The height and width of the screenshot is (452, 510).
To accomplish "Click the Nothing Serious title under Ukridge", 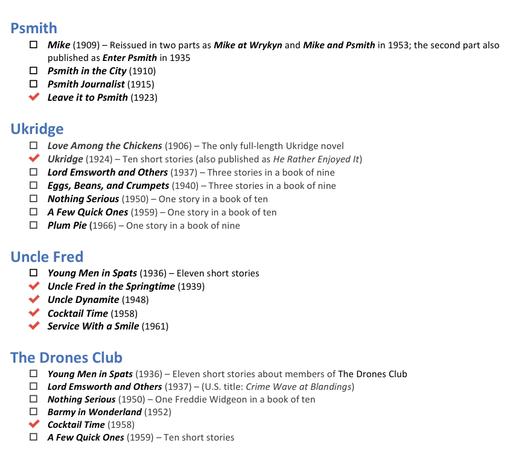I will [x=83, y=199].
